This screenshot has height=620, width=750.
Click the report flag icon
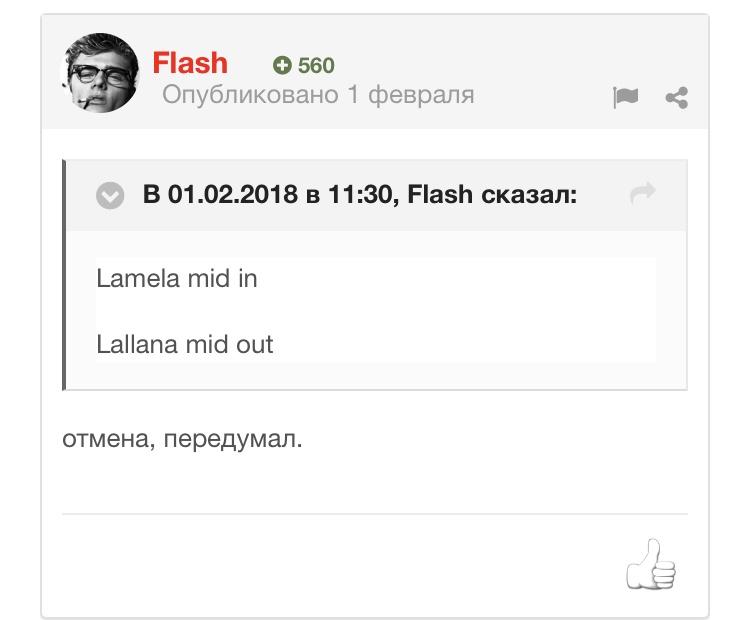pyautogui.click(x=625, y=97)
